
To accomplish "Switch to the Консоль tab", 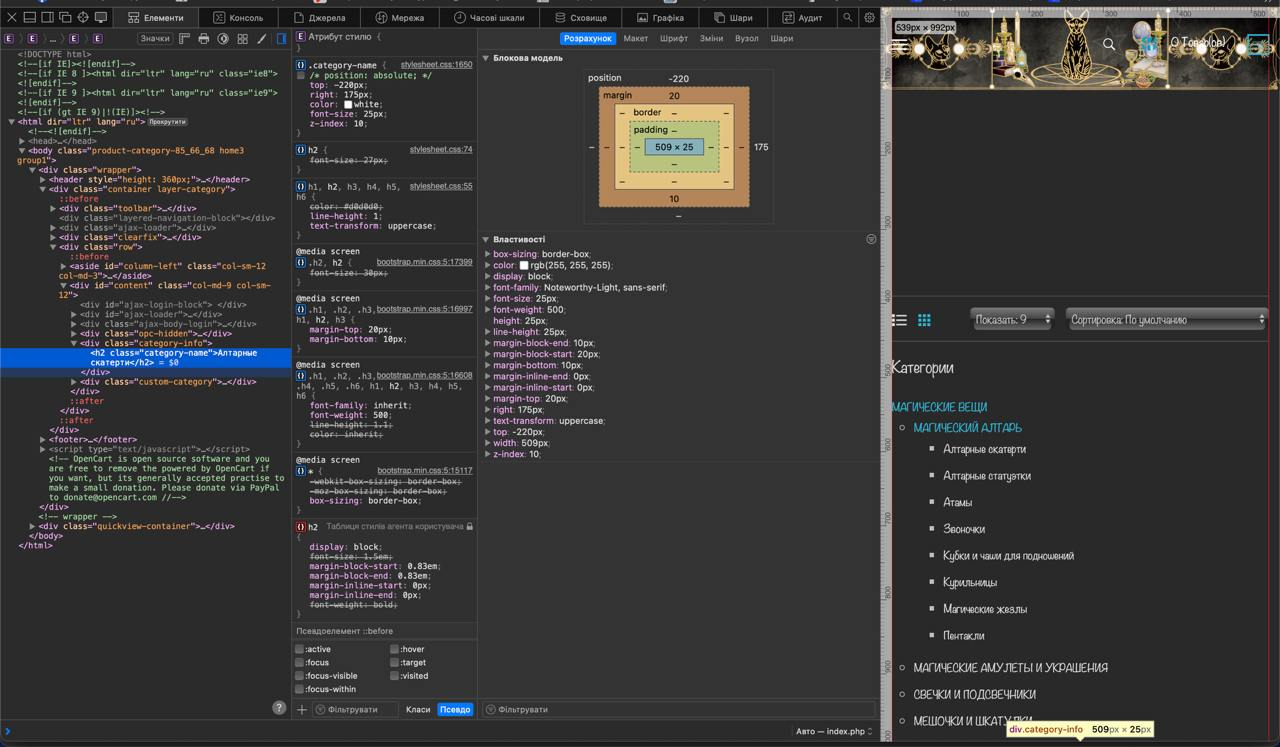I will [238, 17].
